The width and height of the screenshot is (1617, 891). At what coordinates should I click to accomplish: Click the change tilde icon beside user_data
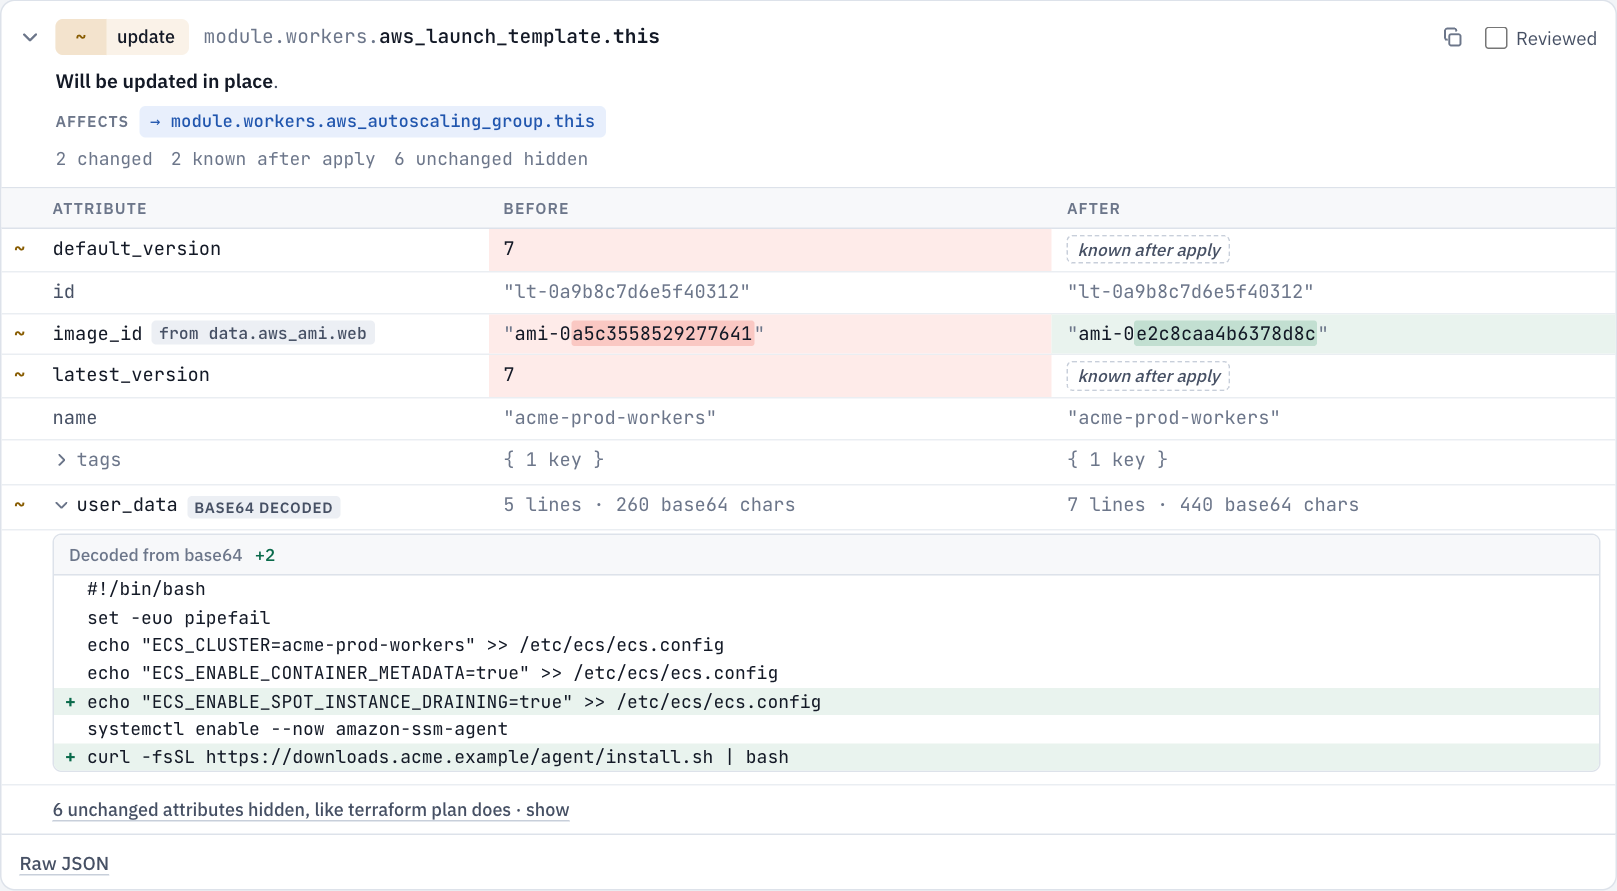19,505
